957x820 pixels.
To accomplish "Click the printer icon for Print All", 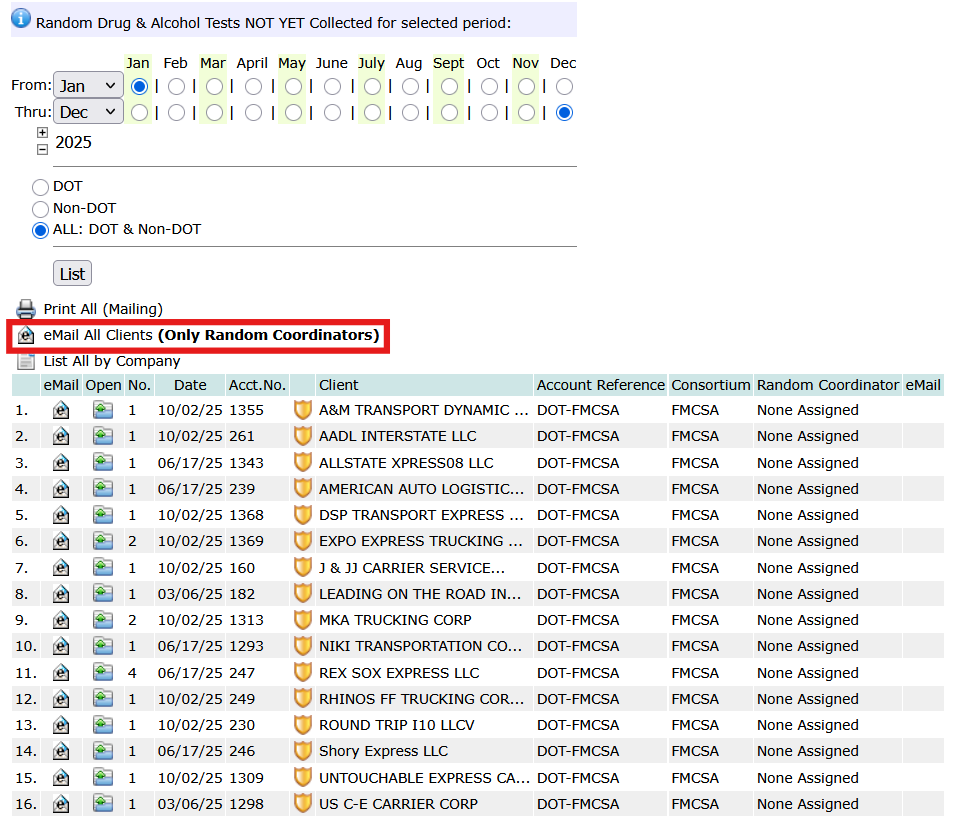I will (26, 309).
